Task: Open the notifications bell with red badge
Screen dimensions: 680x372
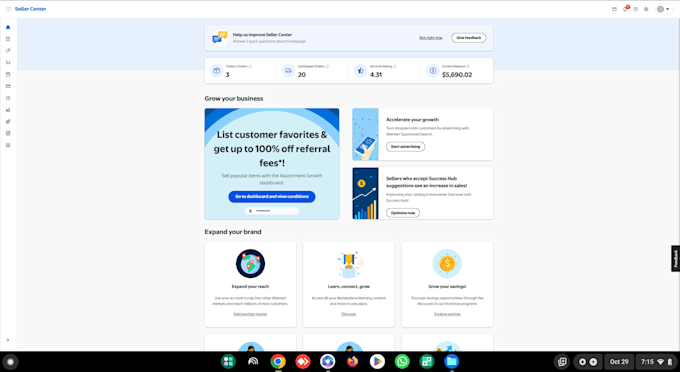Action: click(x=625, y=9)
